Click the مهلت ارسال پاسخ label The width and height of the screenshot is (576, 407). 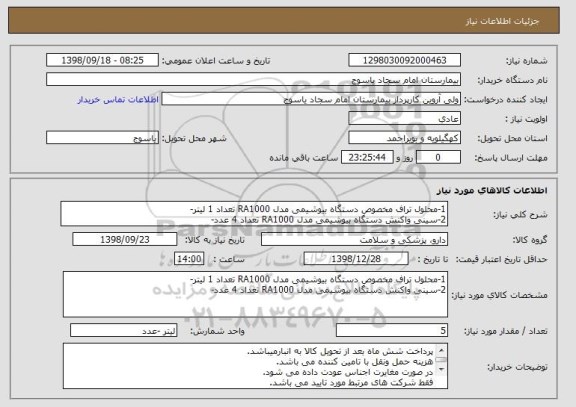coord(511,158)
